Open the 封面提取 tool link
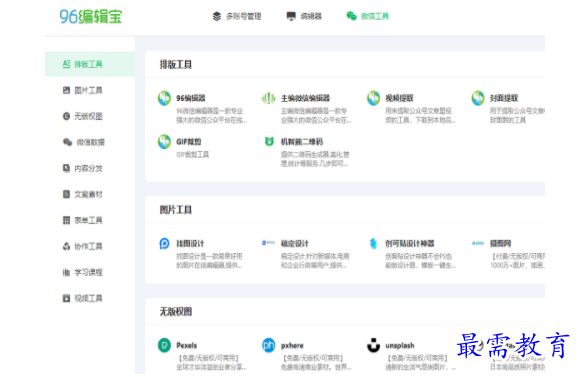This screenshot has width=578, height=377. click(x=504, y=98)
